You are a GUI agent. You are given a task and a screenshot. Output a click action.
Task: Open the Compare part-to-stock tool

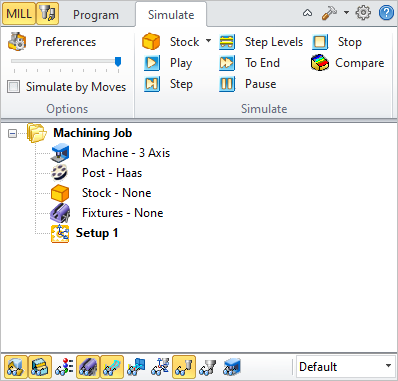tap(347, 63)
